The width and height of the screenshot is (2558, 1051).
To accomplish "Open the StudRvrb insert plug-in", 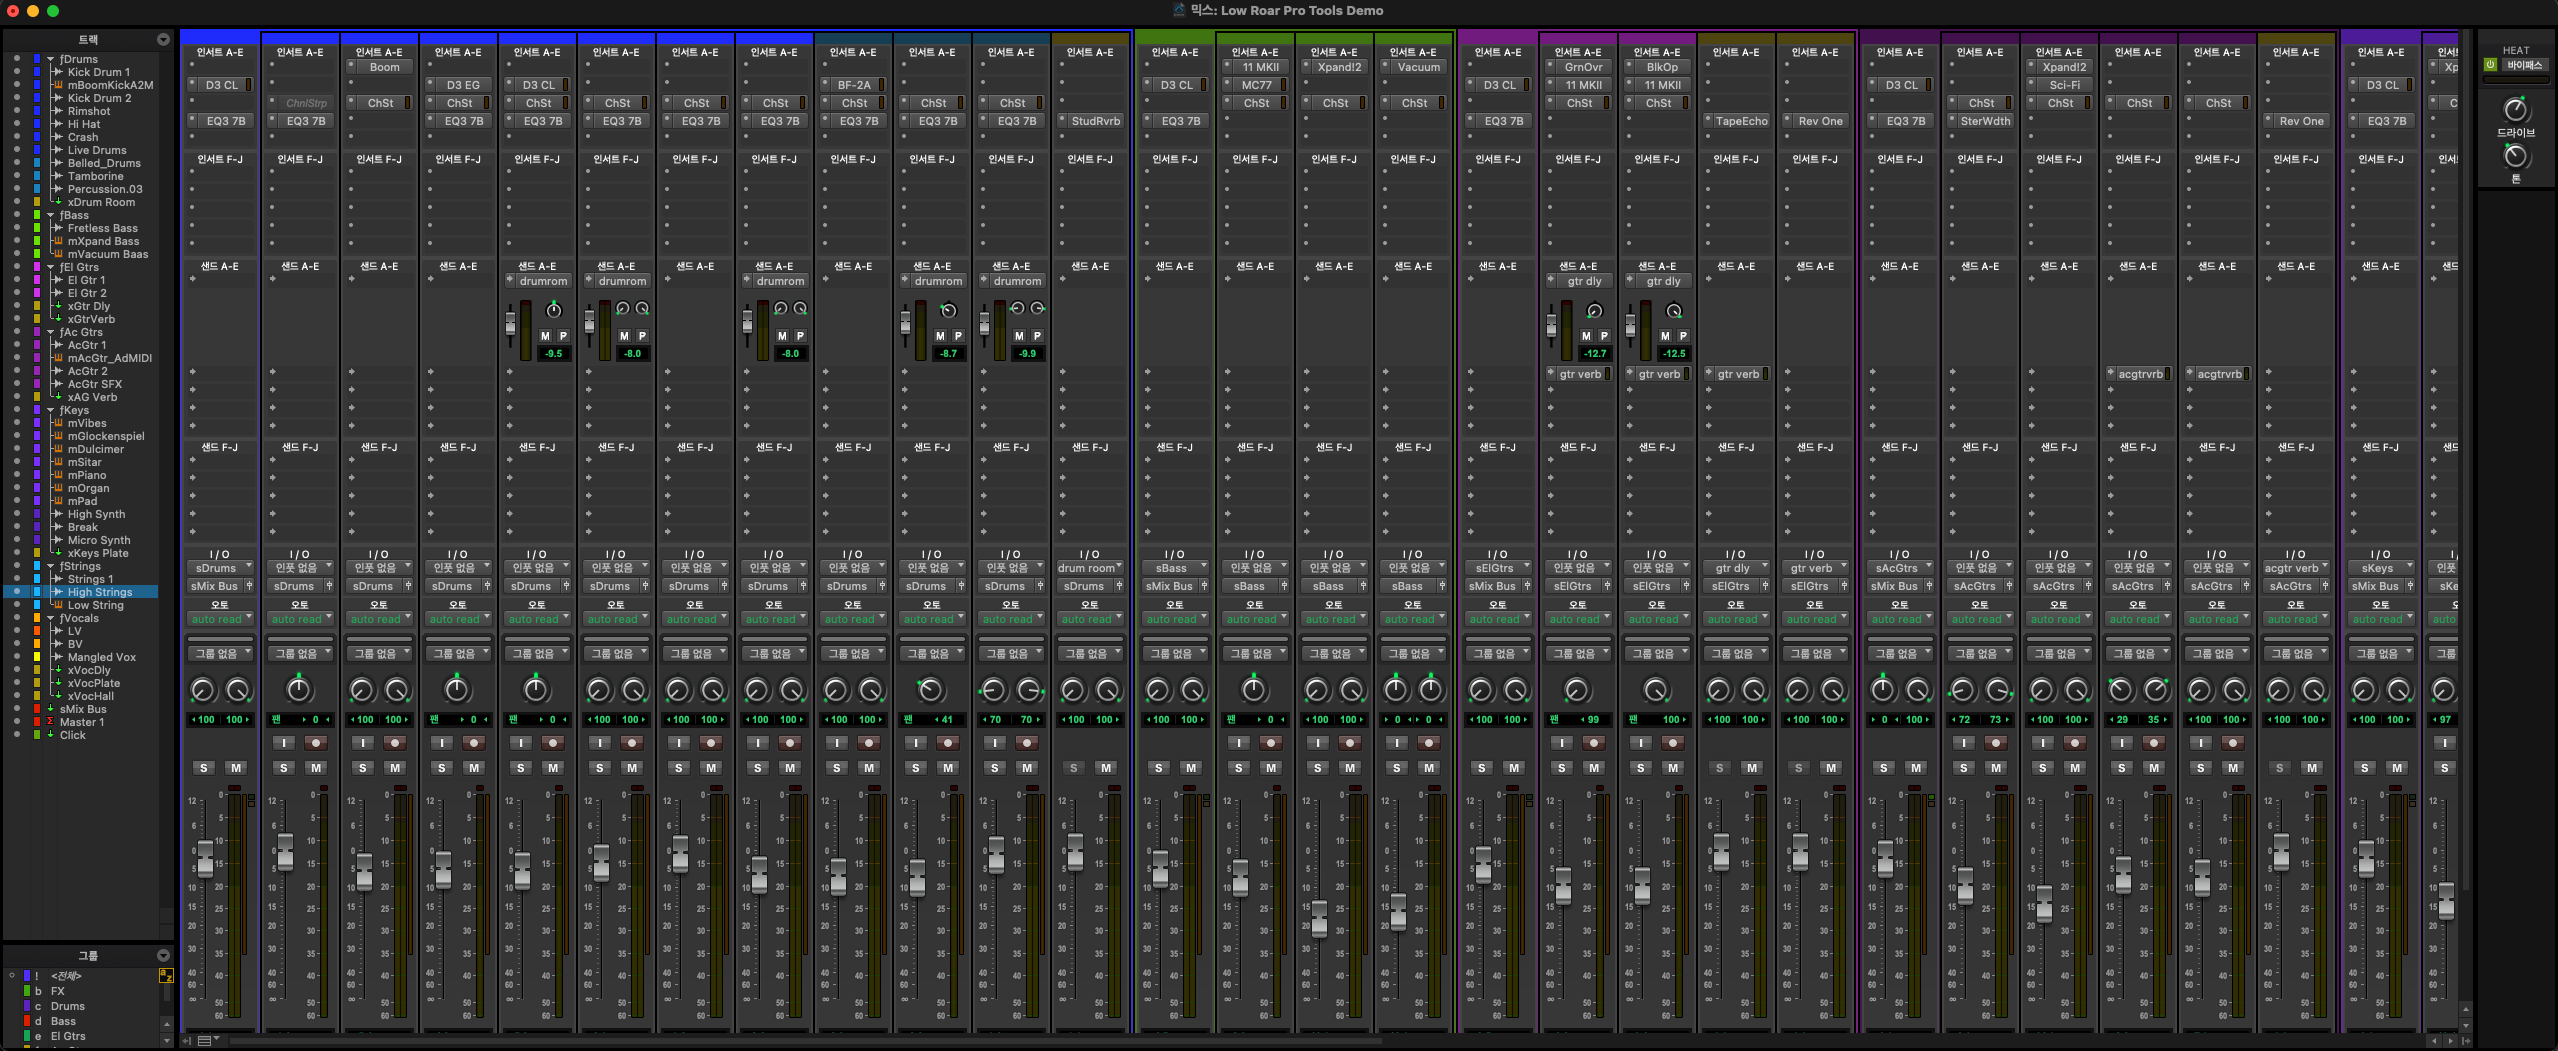I will pyautogui.click(x=1096, y=121).
